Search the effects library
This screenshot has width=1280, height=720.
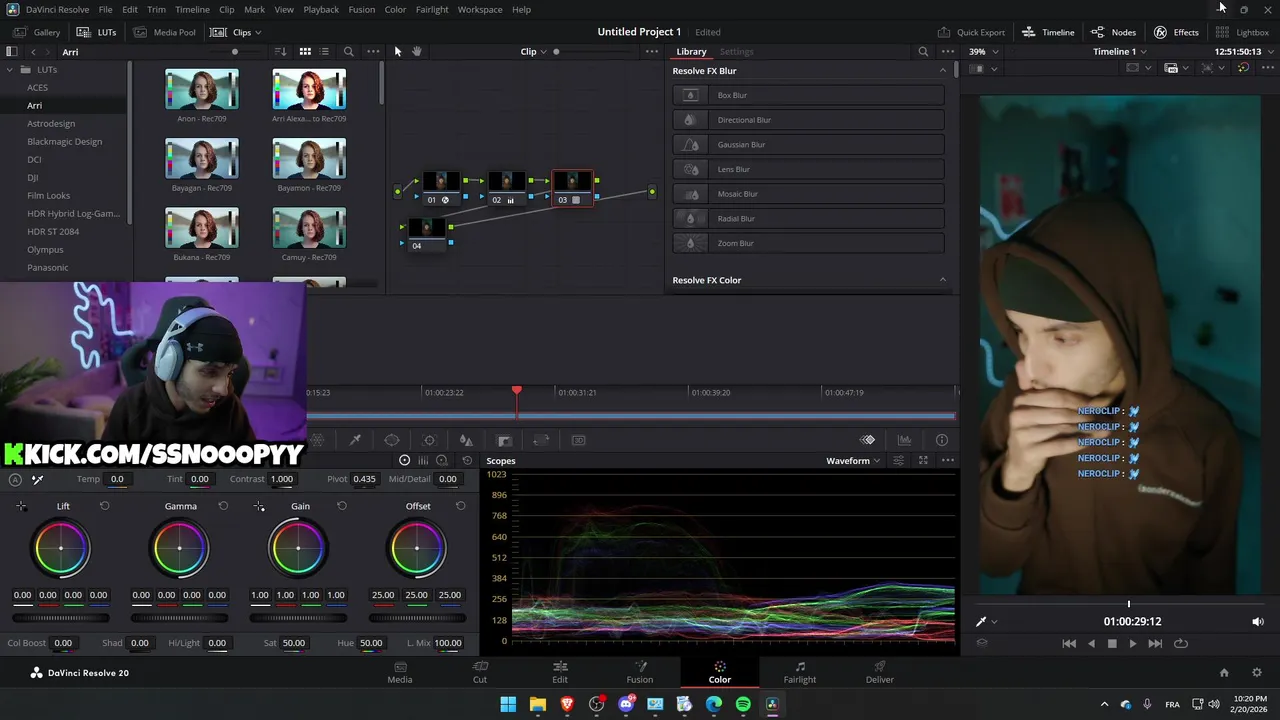pos(923,51)
